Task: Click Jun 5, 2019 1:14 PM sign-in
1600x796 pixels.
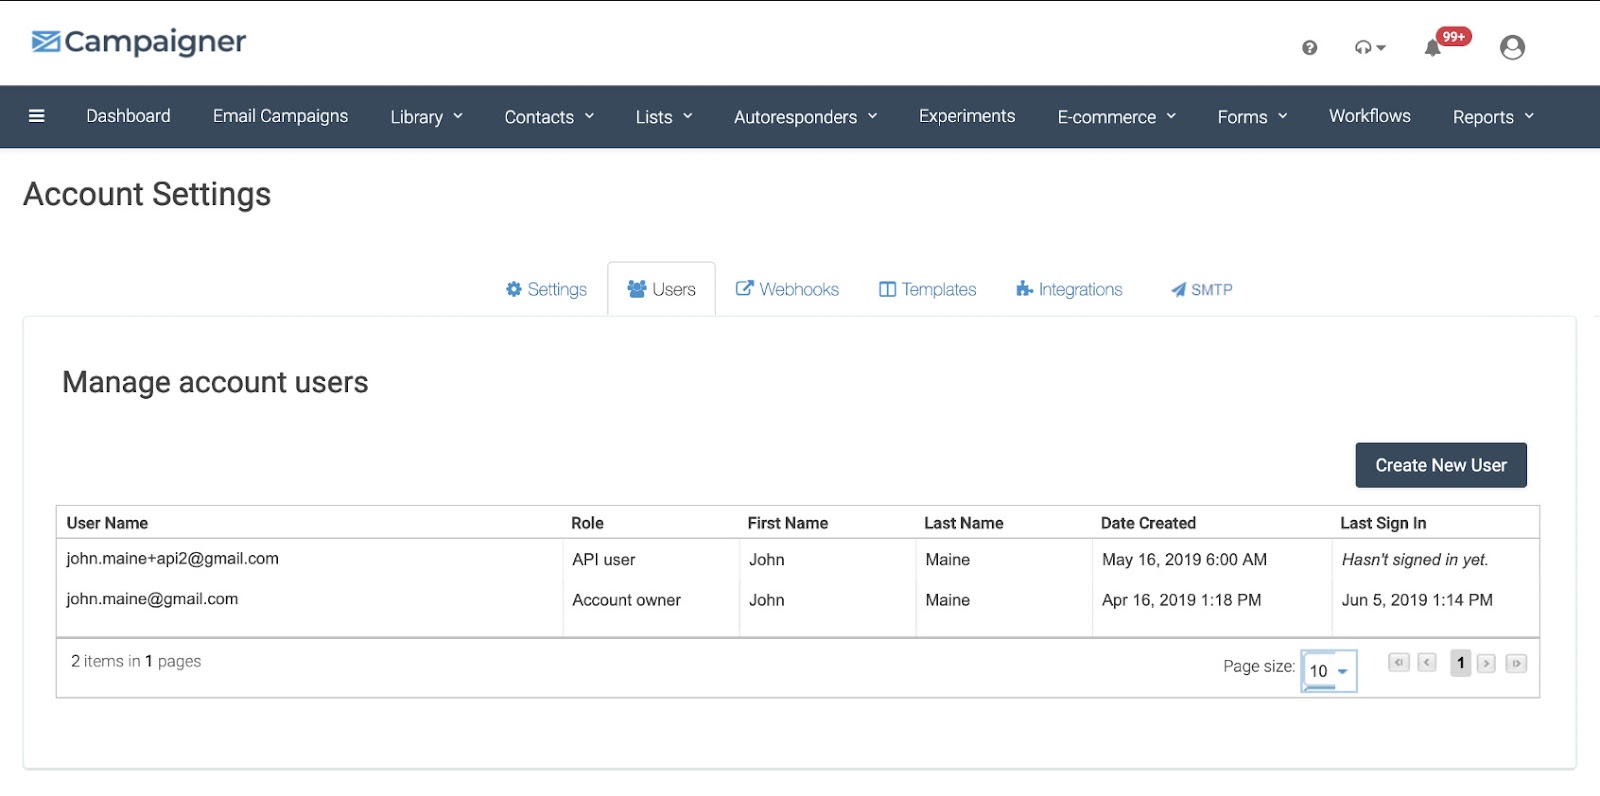Action: pos(1417,600)
